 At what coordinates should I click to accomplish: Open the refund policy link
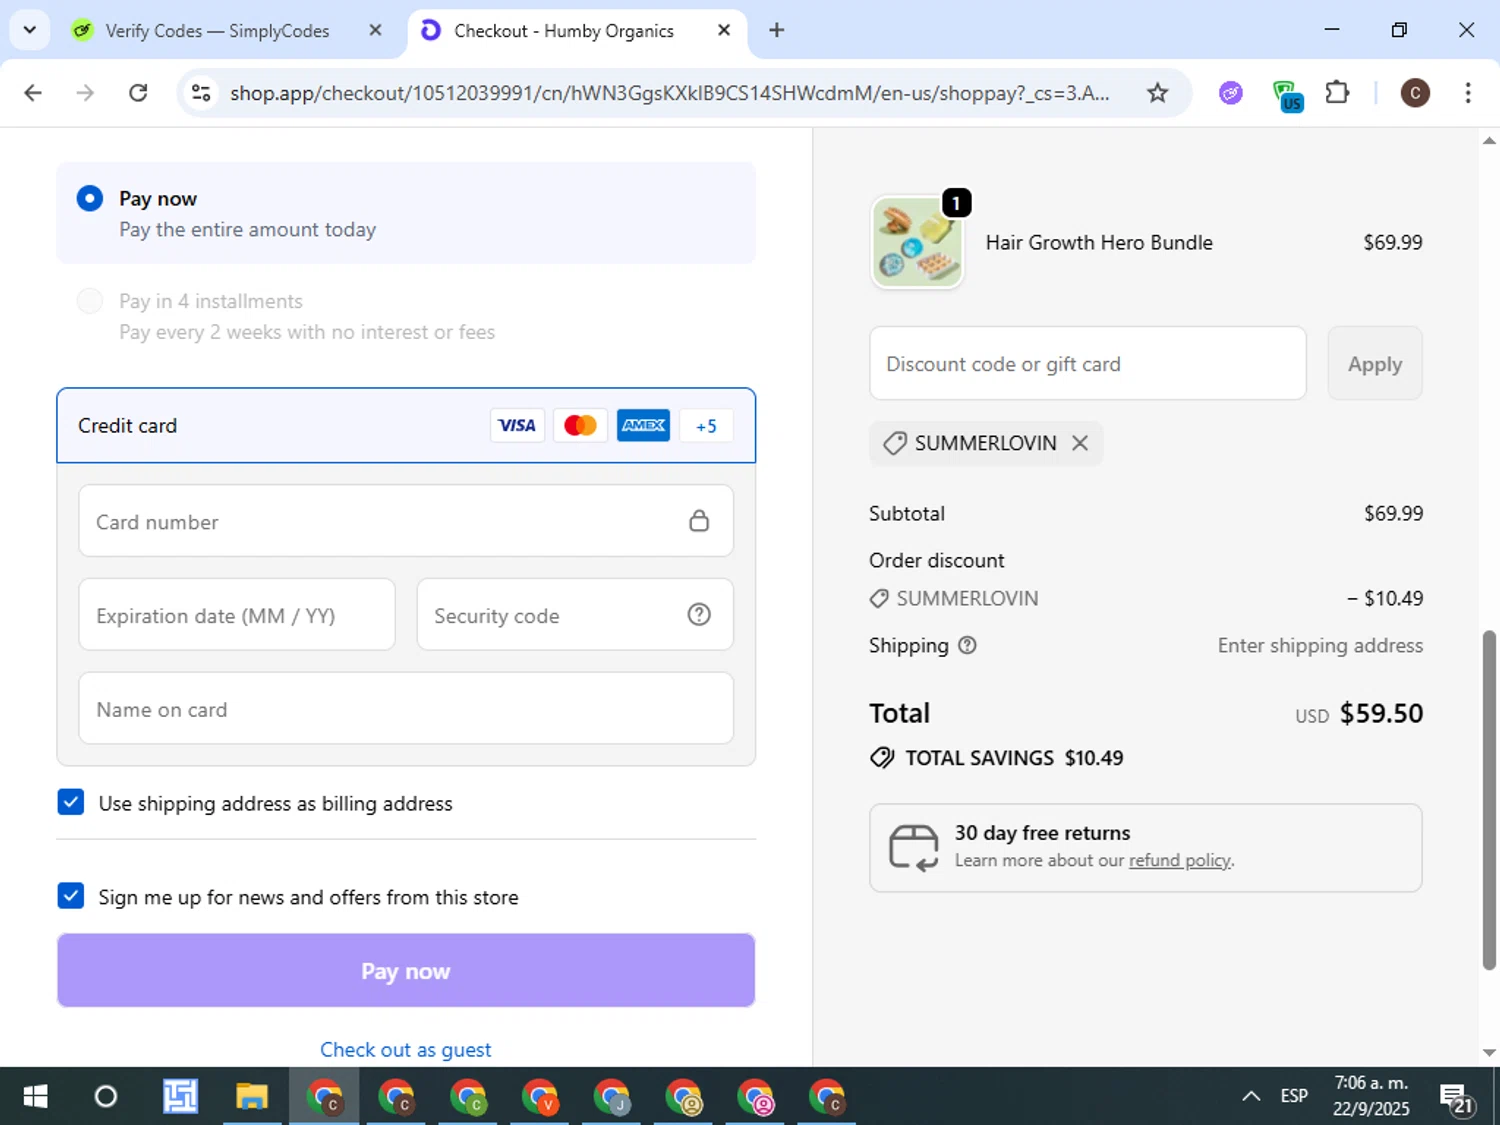pos(1180,861)
